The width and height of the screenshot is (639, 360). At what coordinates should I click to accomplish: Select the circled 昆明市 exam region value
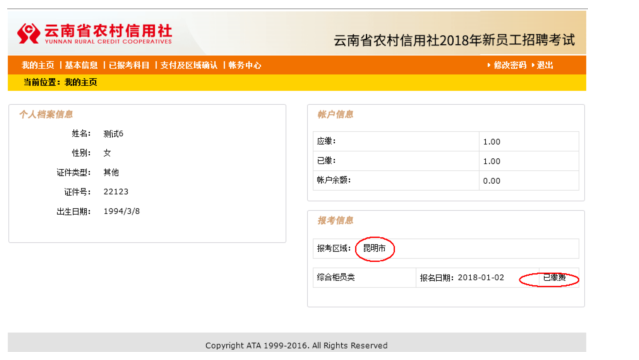point(374,248)
